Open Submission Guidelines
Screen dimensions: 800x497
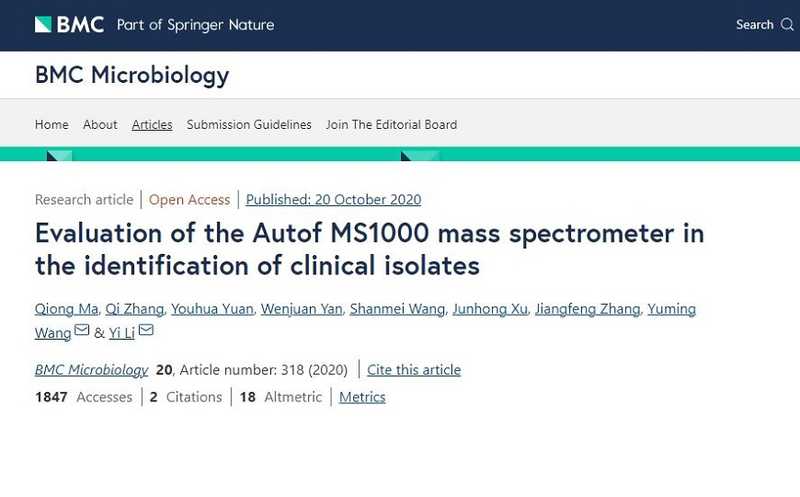pyautogui.click(x=249, y=125)
